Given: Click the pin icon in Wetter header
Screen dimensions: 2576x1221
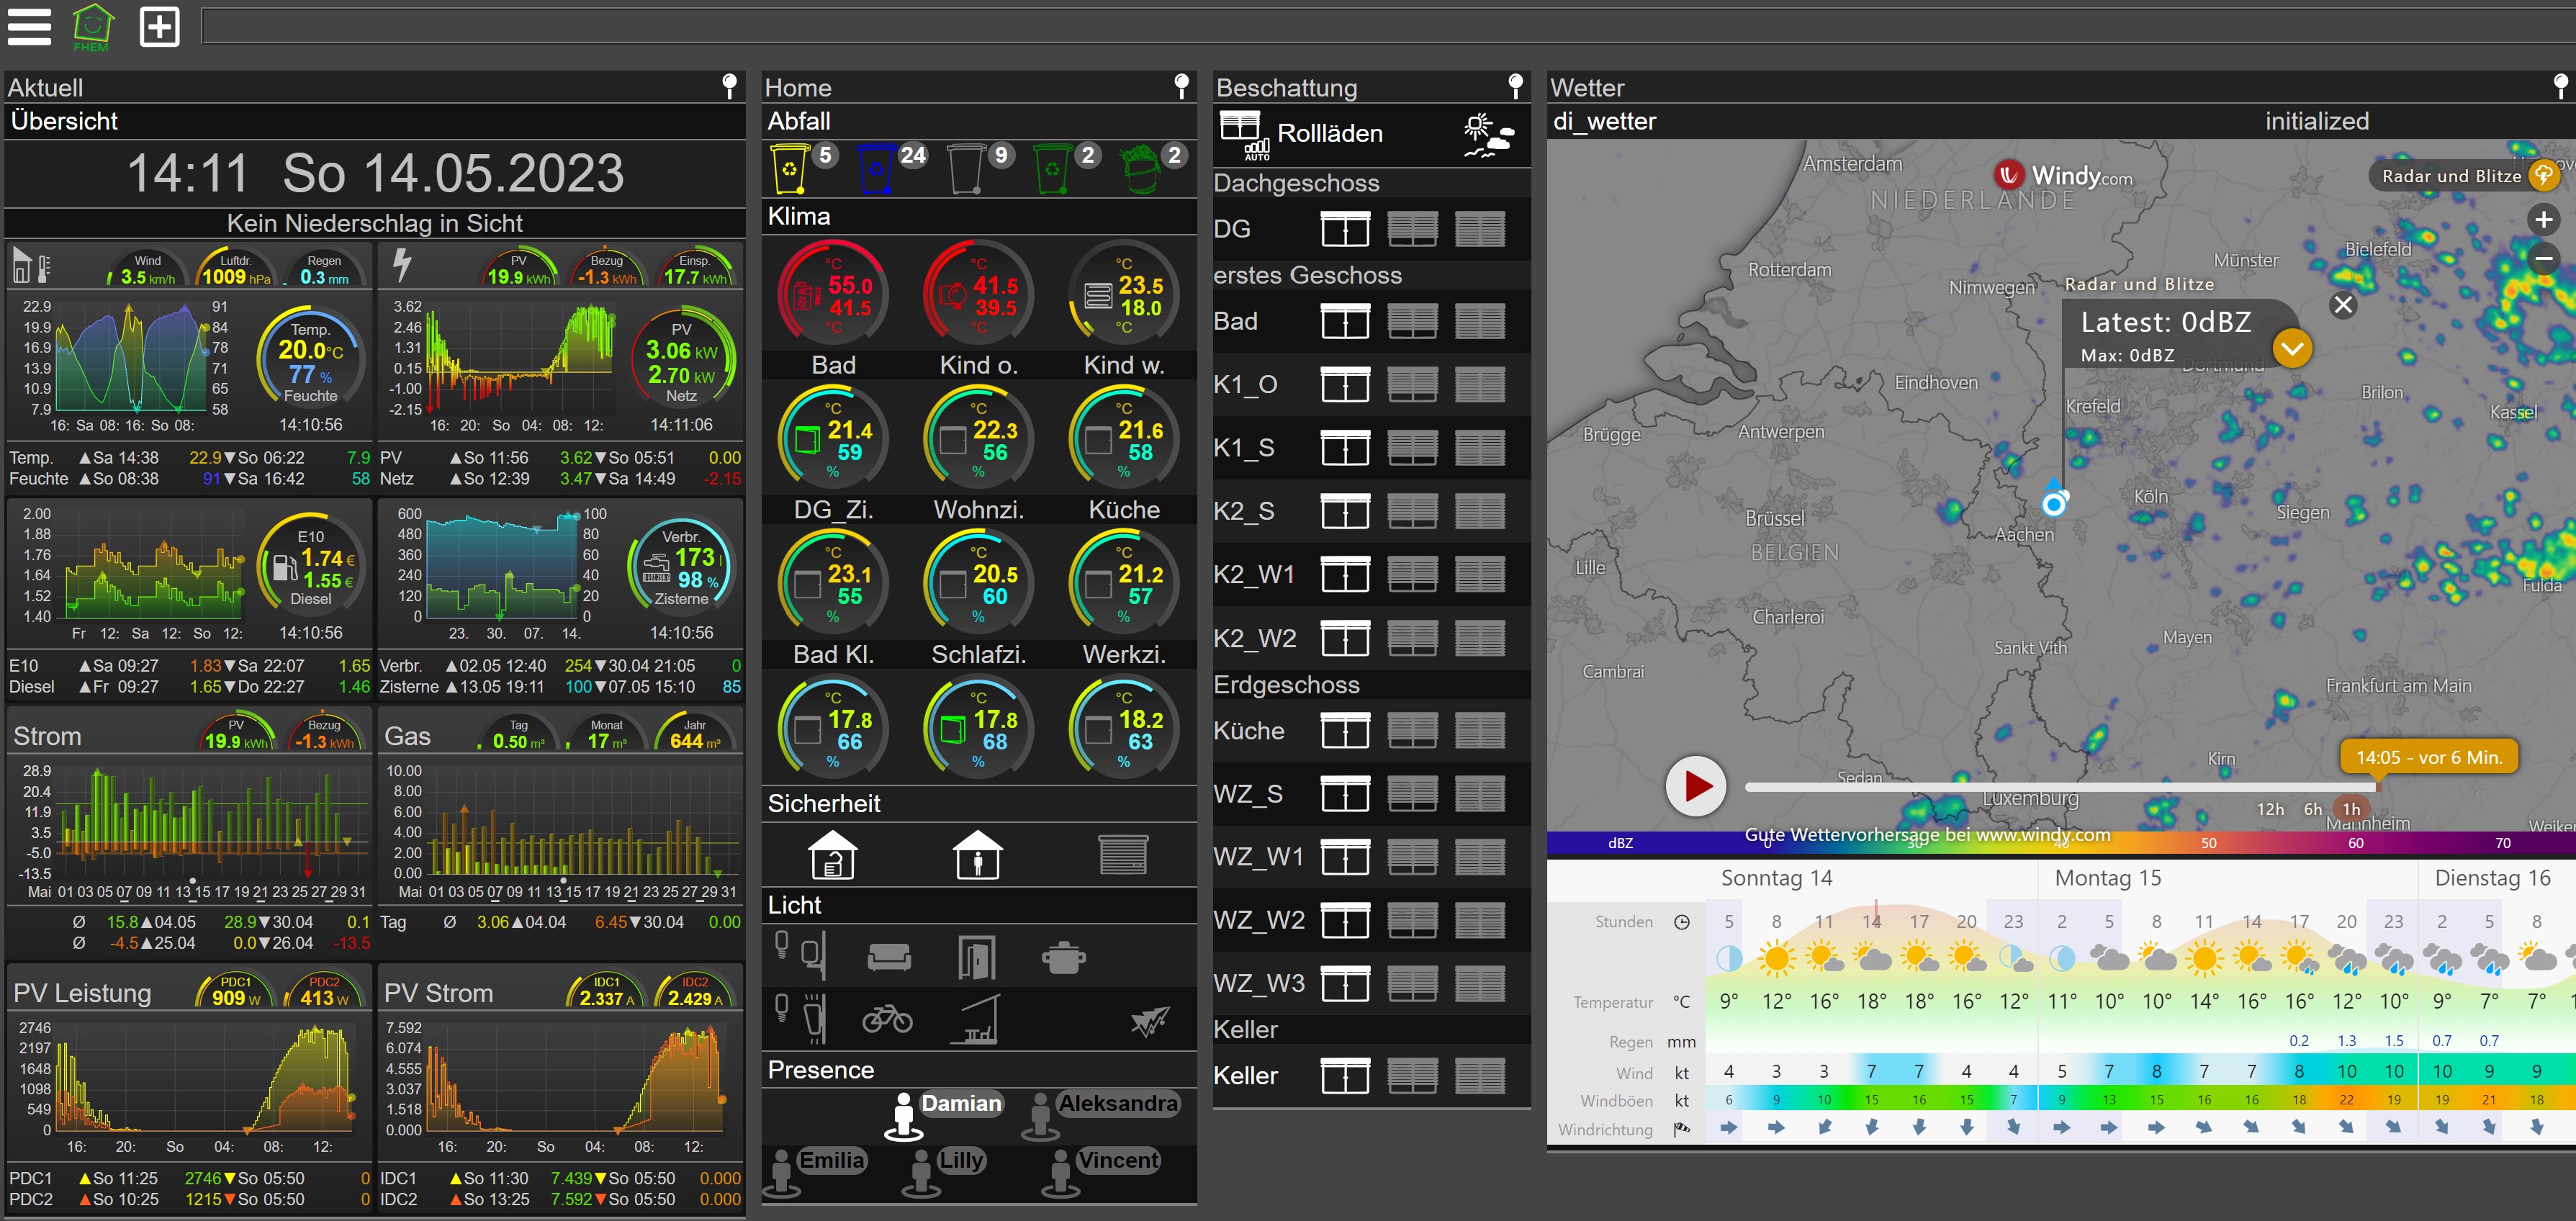Looking at the screenshot, I should (x=2560, y=86).
